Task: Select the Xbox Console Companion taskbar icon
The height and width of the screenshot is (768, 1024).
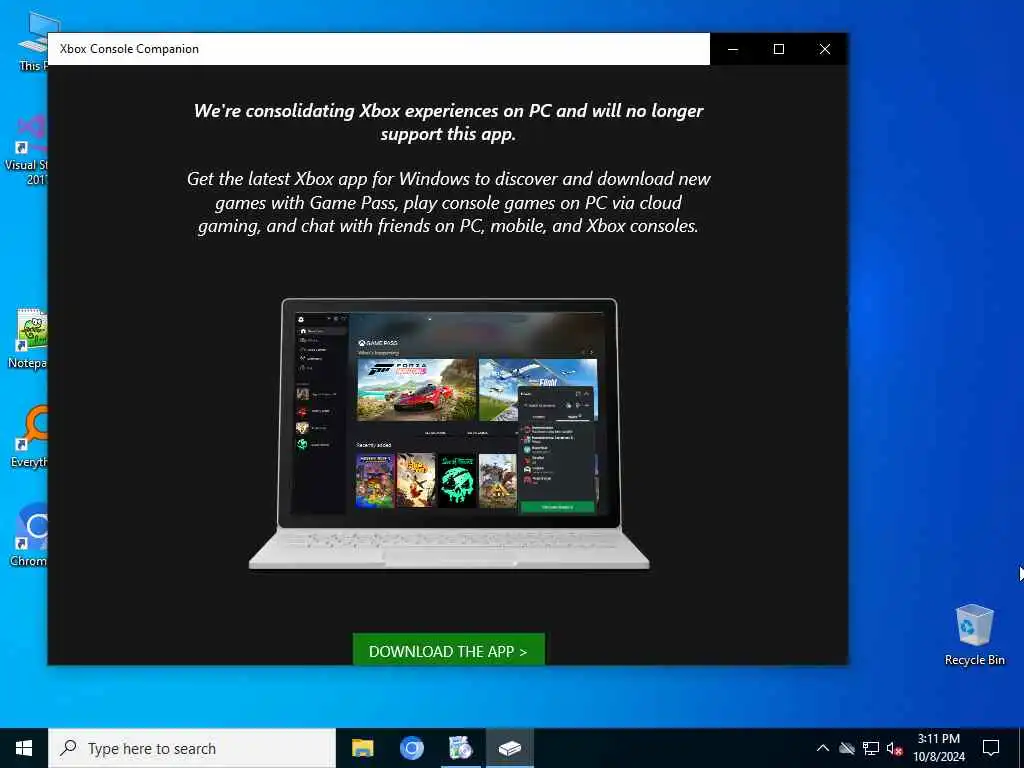Action: coord(509,748)
